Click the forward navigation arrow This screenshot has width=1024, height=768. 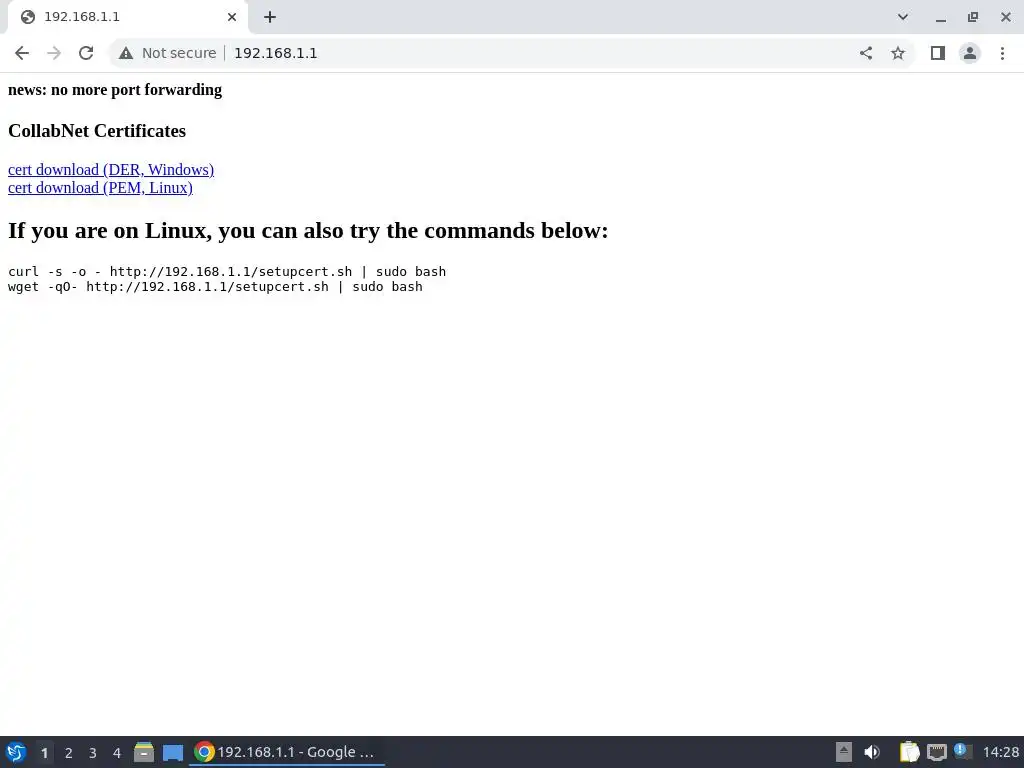54,53
